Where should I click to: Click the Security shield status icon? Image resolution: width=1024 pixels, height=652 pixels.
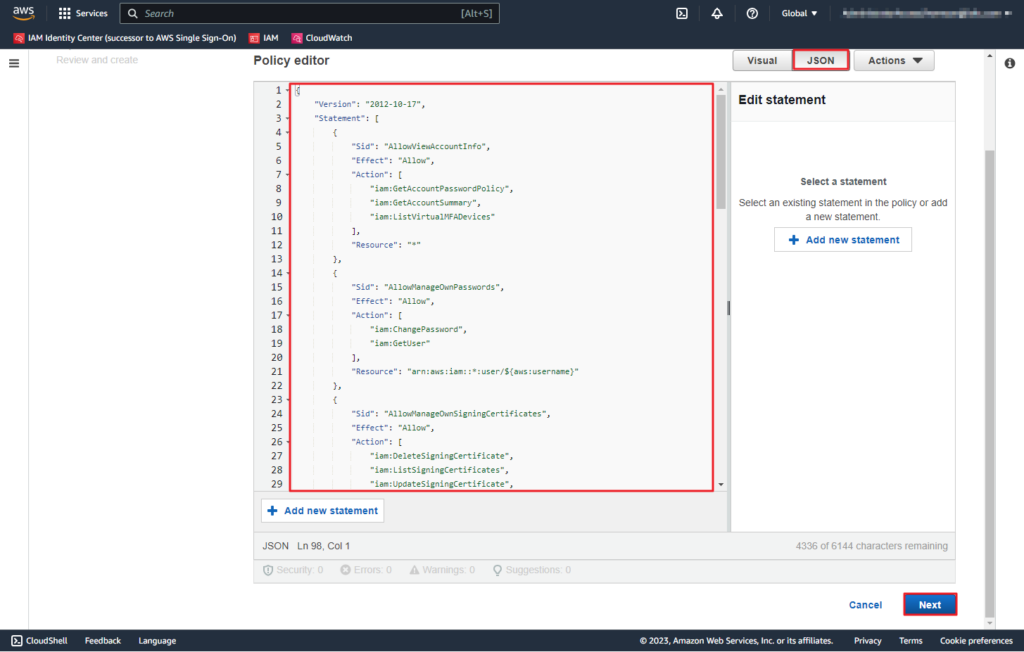click(x=268, y=570)
